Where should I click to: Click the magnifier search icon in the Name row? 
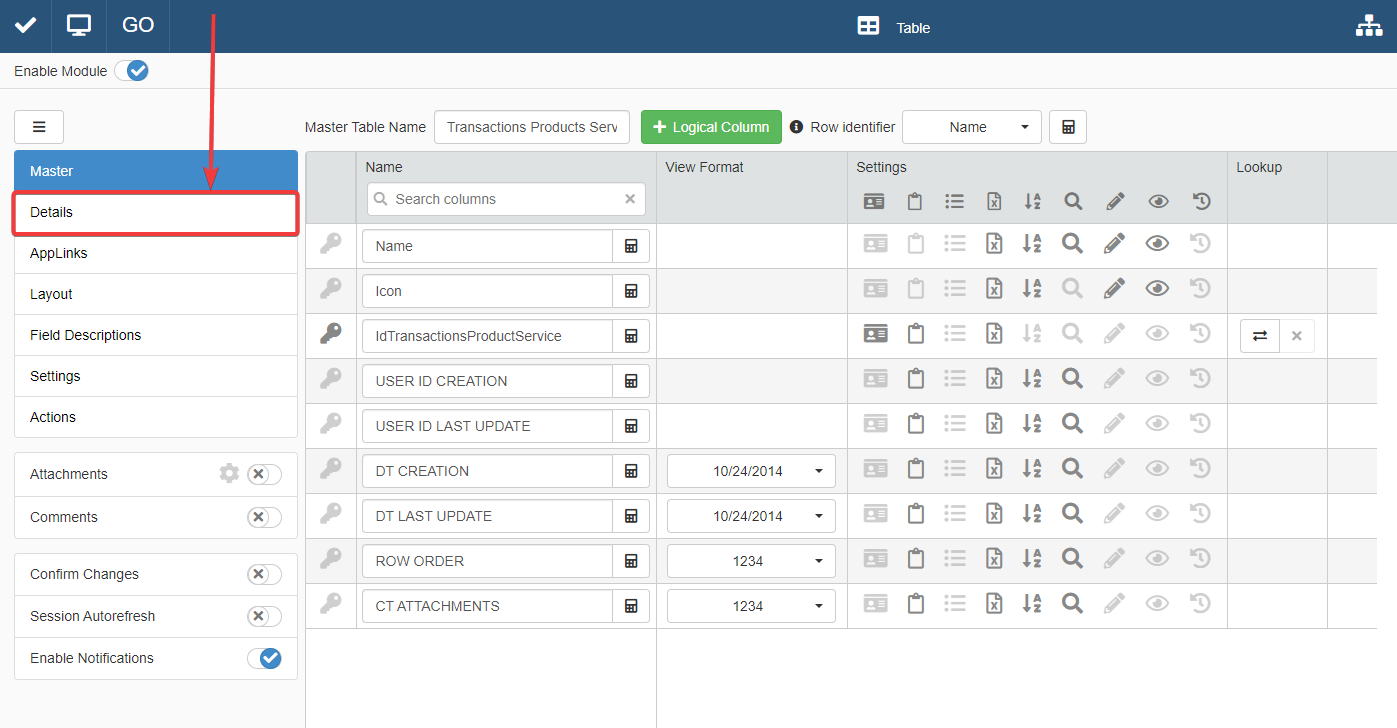(1072, 243)
